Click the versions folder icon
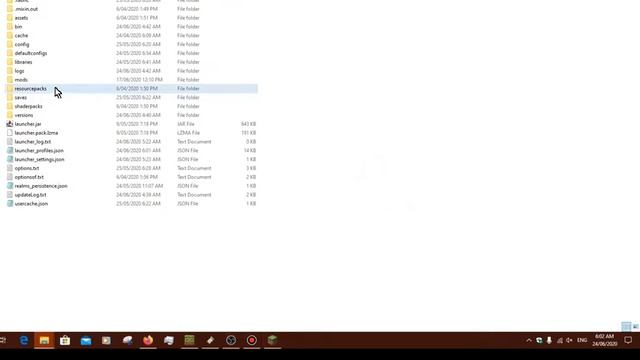The height and width of the screenshot is (360, 640). tap(10, 115)
